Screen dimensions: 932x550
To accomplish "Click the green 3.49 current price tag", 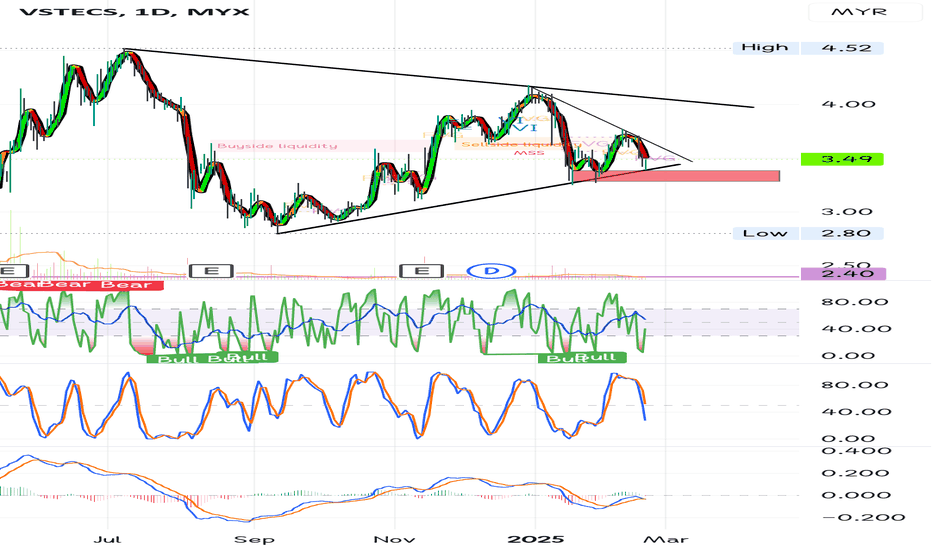I will (842, 159).
